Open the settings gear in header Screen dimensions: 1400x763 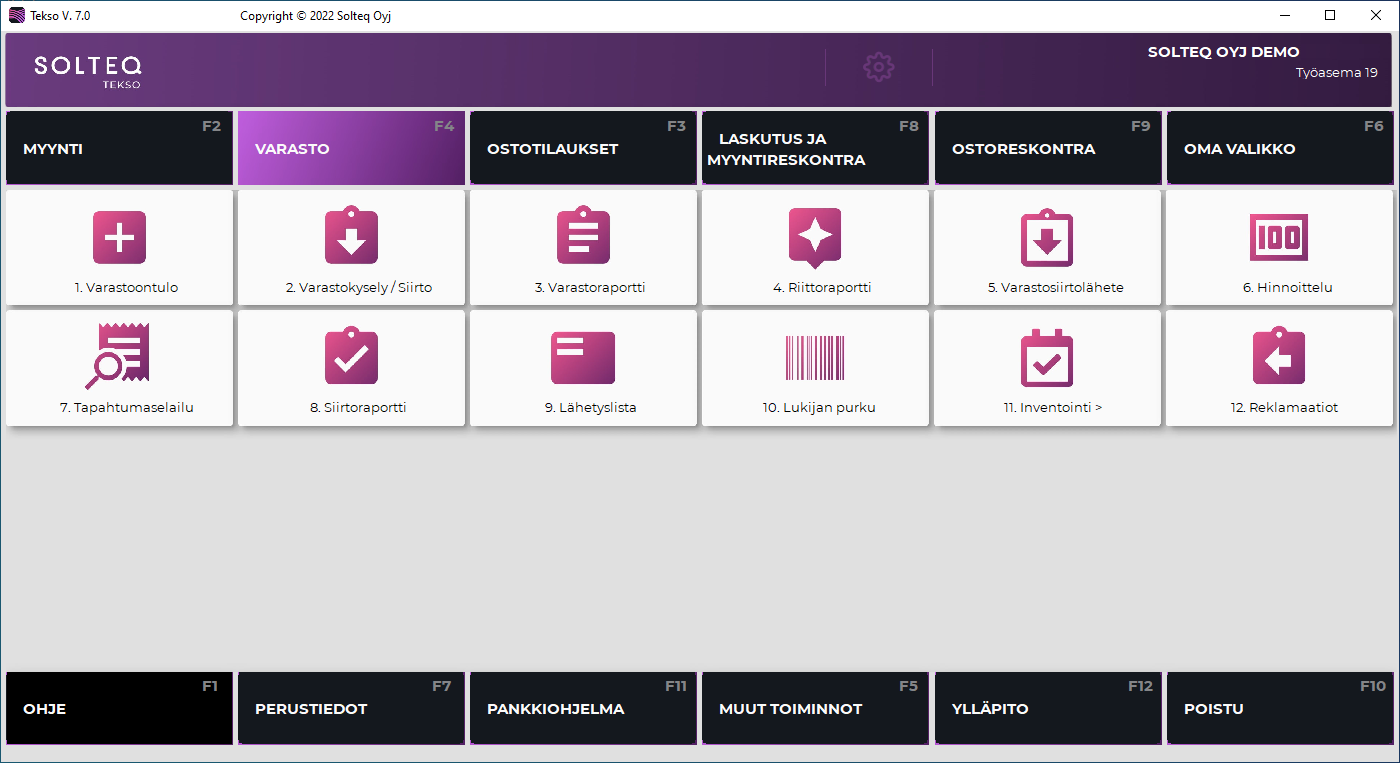(878, 67)
